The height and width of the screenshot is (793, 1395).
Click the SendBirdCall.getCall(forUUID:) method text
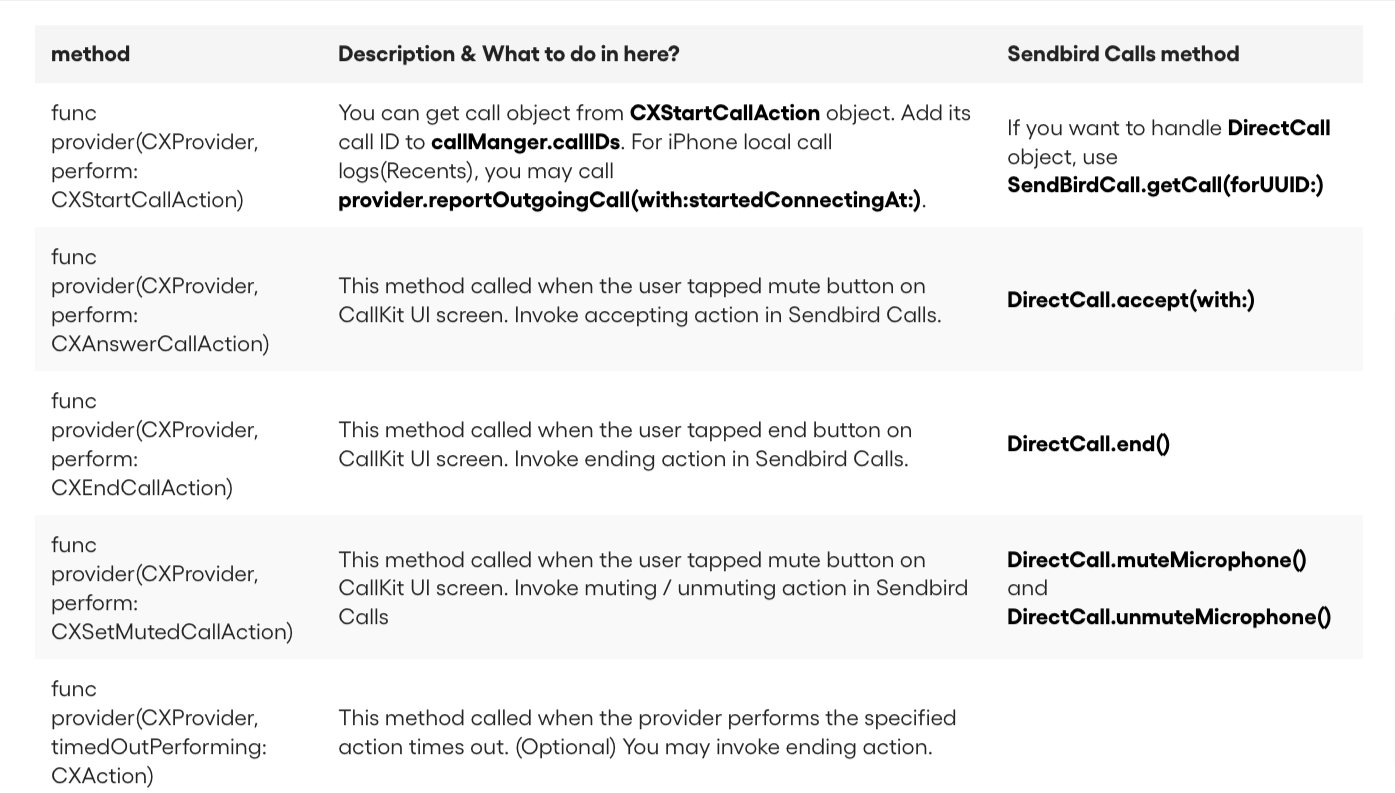(1164, 185)
